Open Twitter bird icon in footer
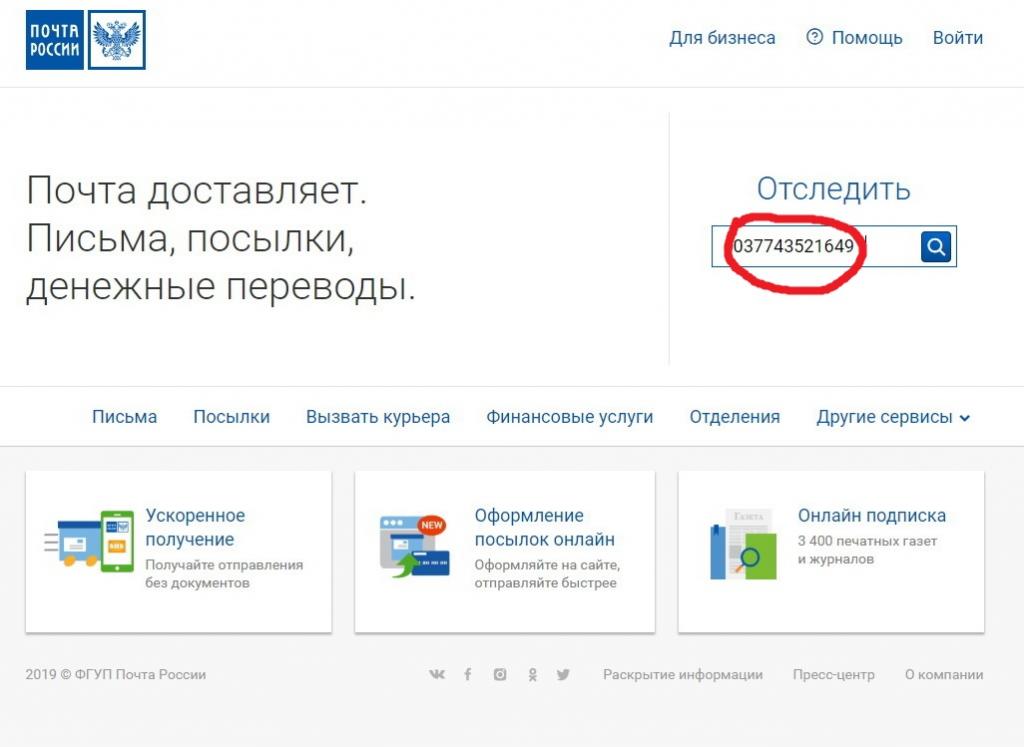1024x747 pixels. click(x=563, y=675)
